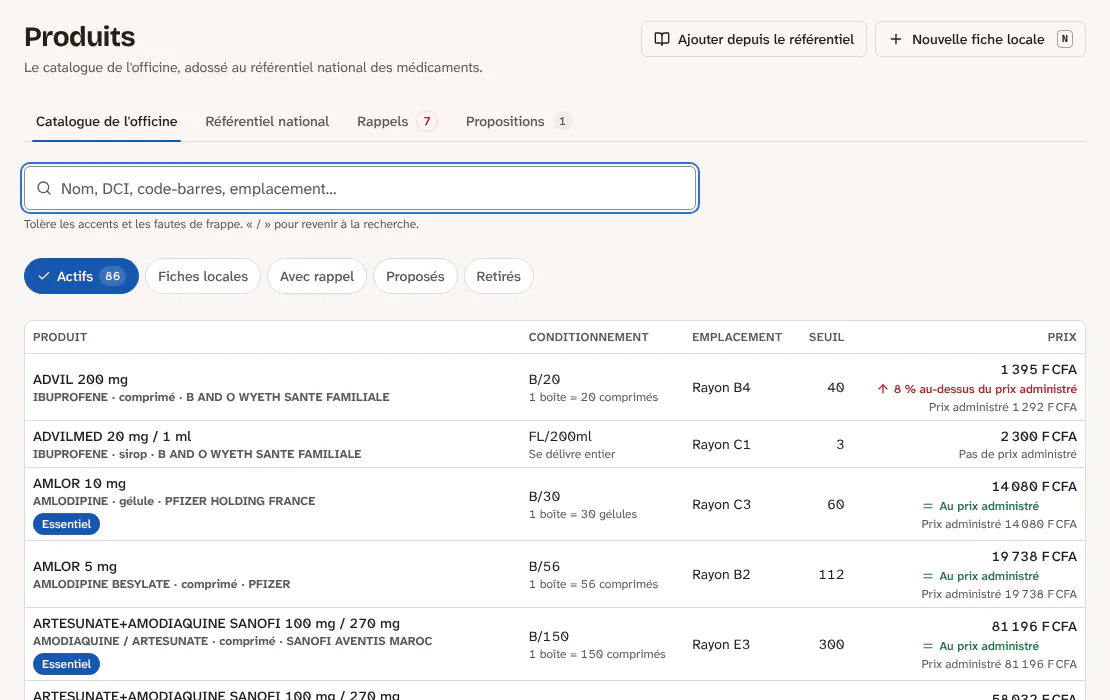1110x700 pixels.
Task: Toggle the Actifs filter chip
Action: (81, 276)
